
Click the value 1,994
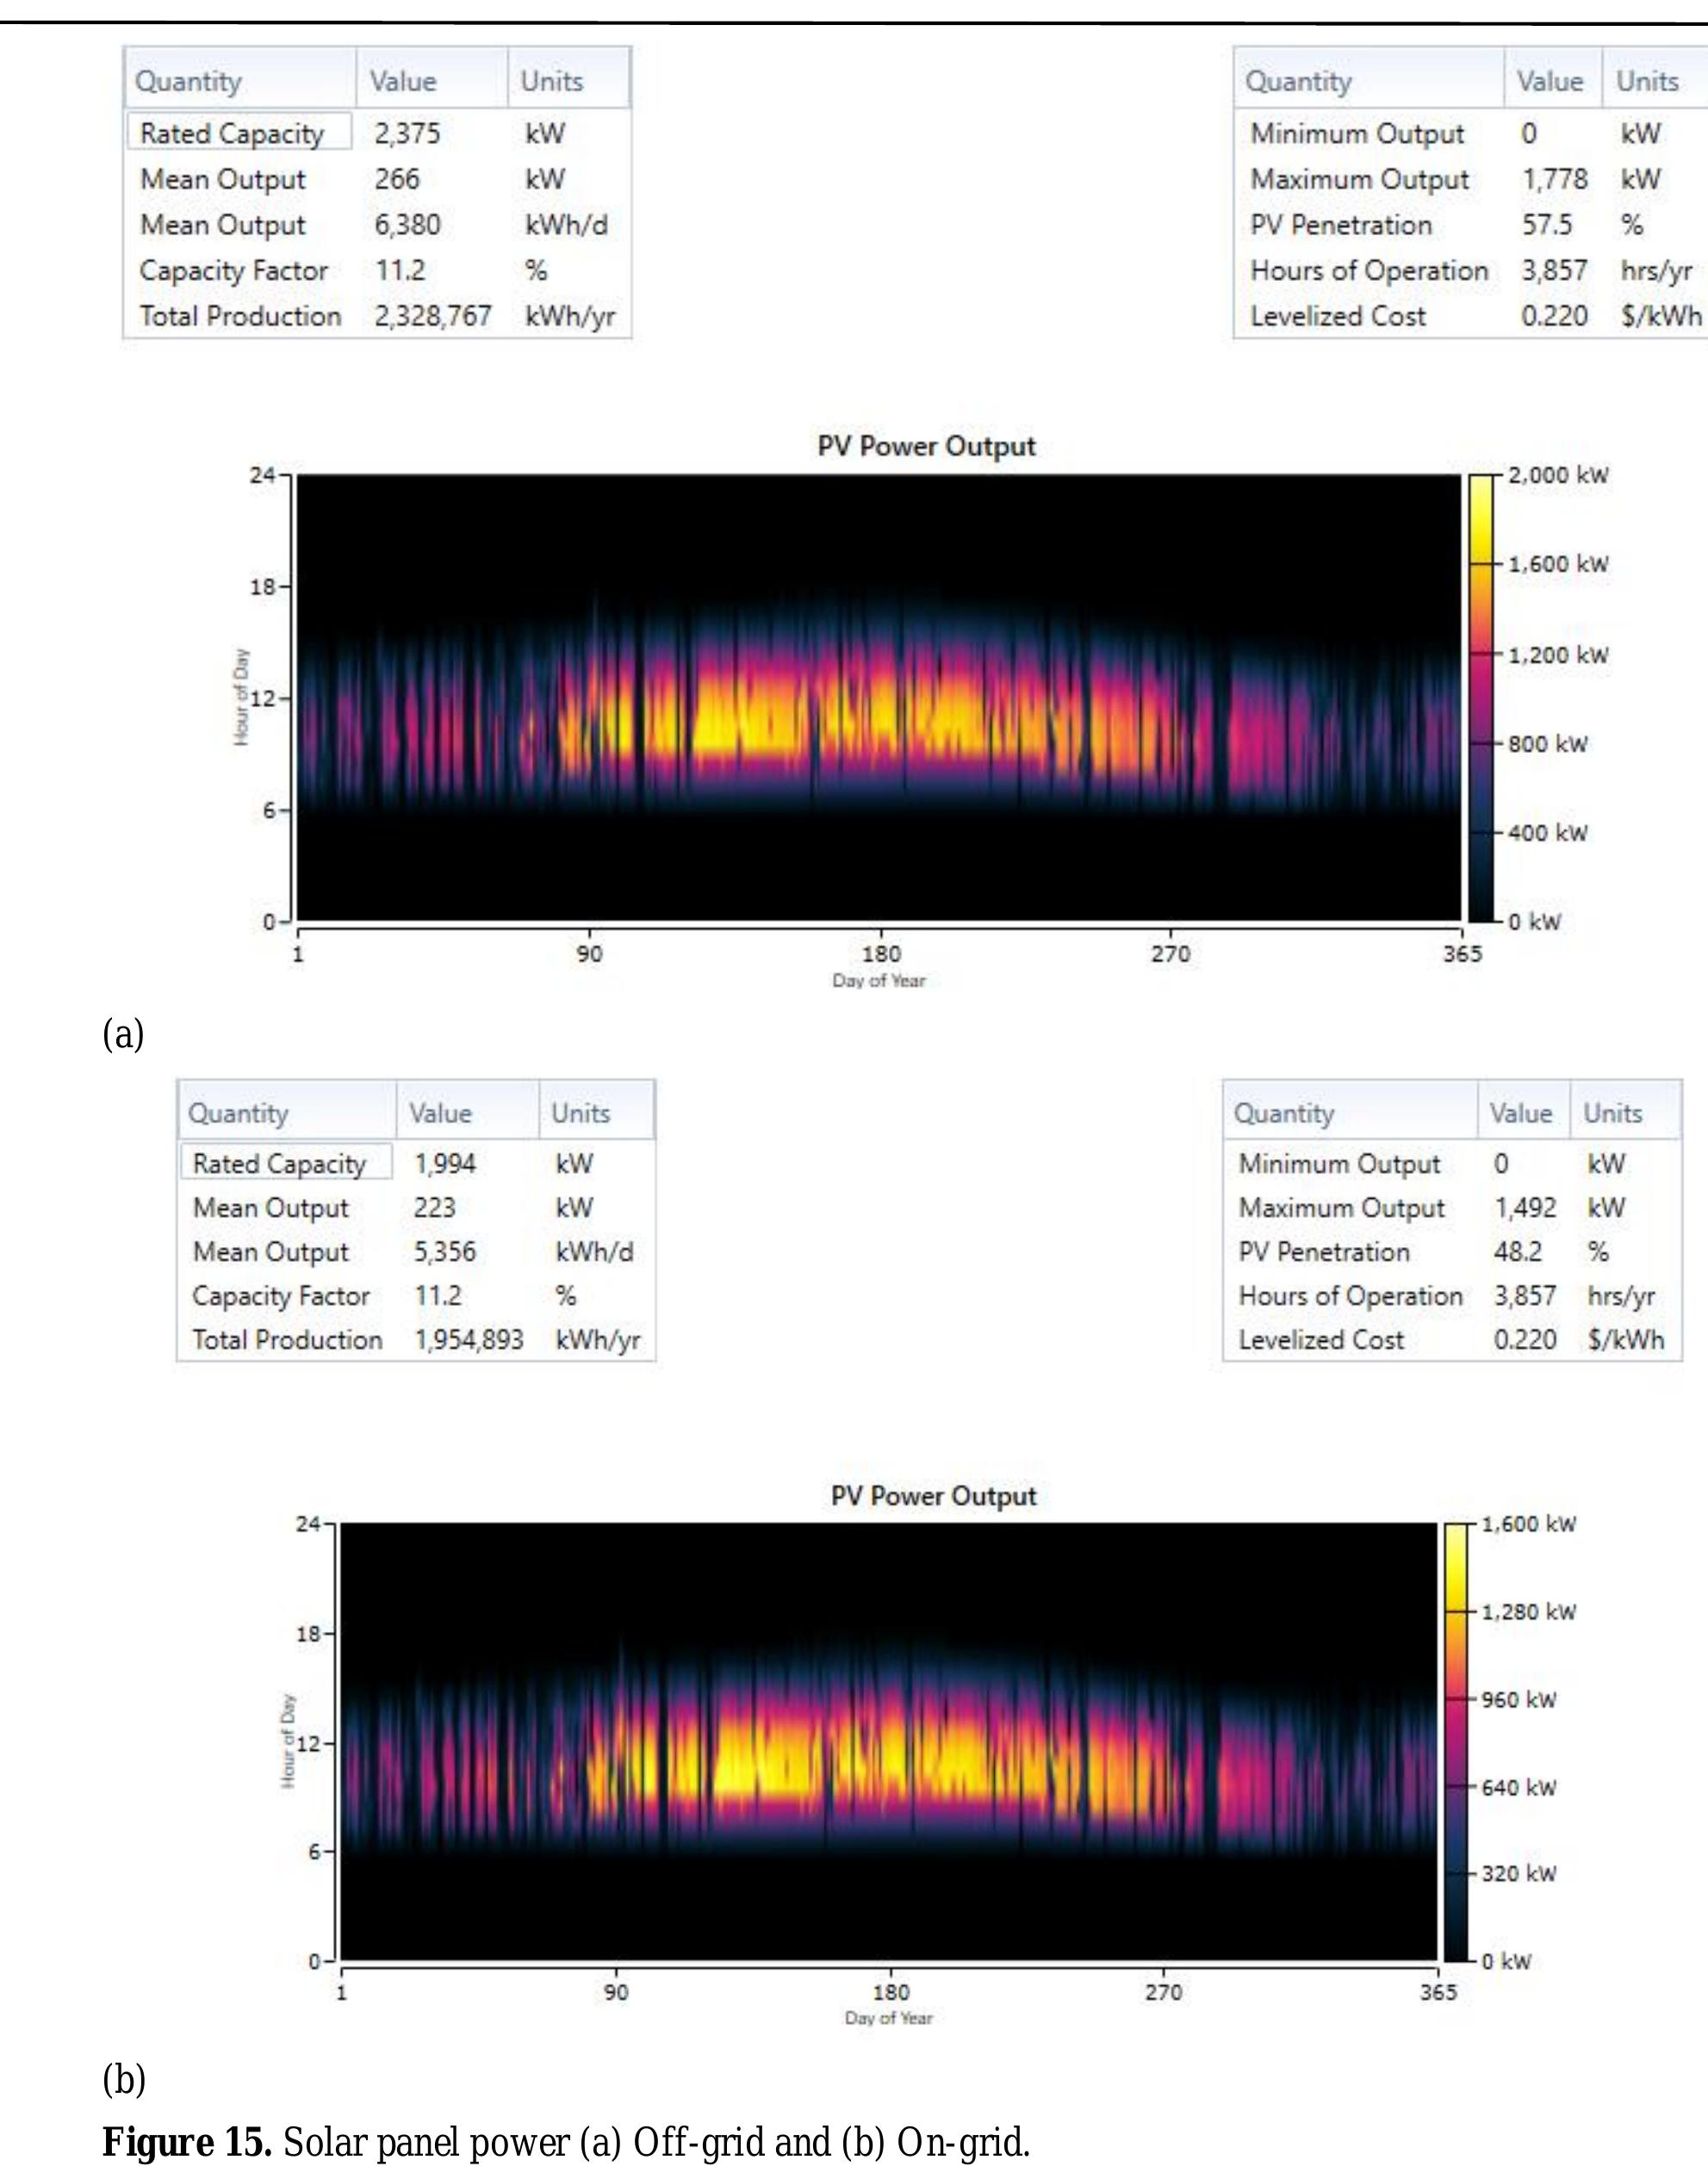445,1163
